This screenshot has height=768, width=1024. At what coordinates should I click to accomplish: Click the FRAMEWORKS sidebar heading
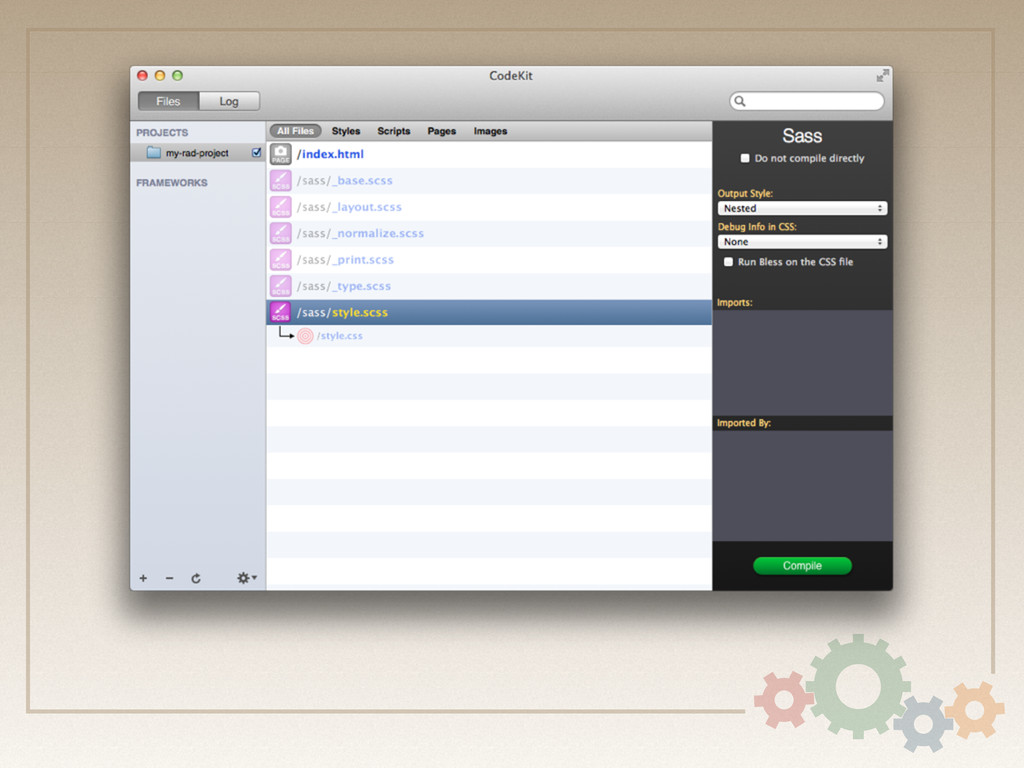coord(172,183)
